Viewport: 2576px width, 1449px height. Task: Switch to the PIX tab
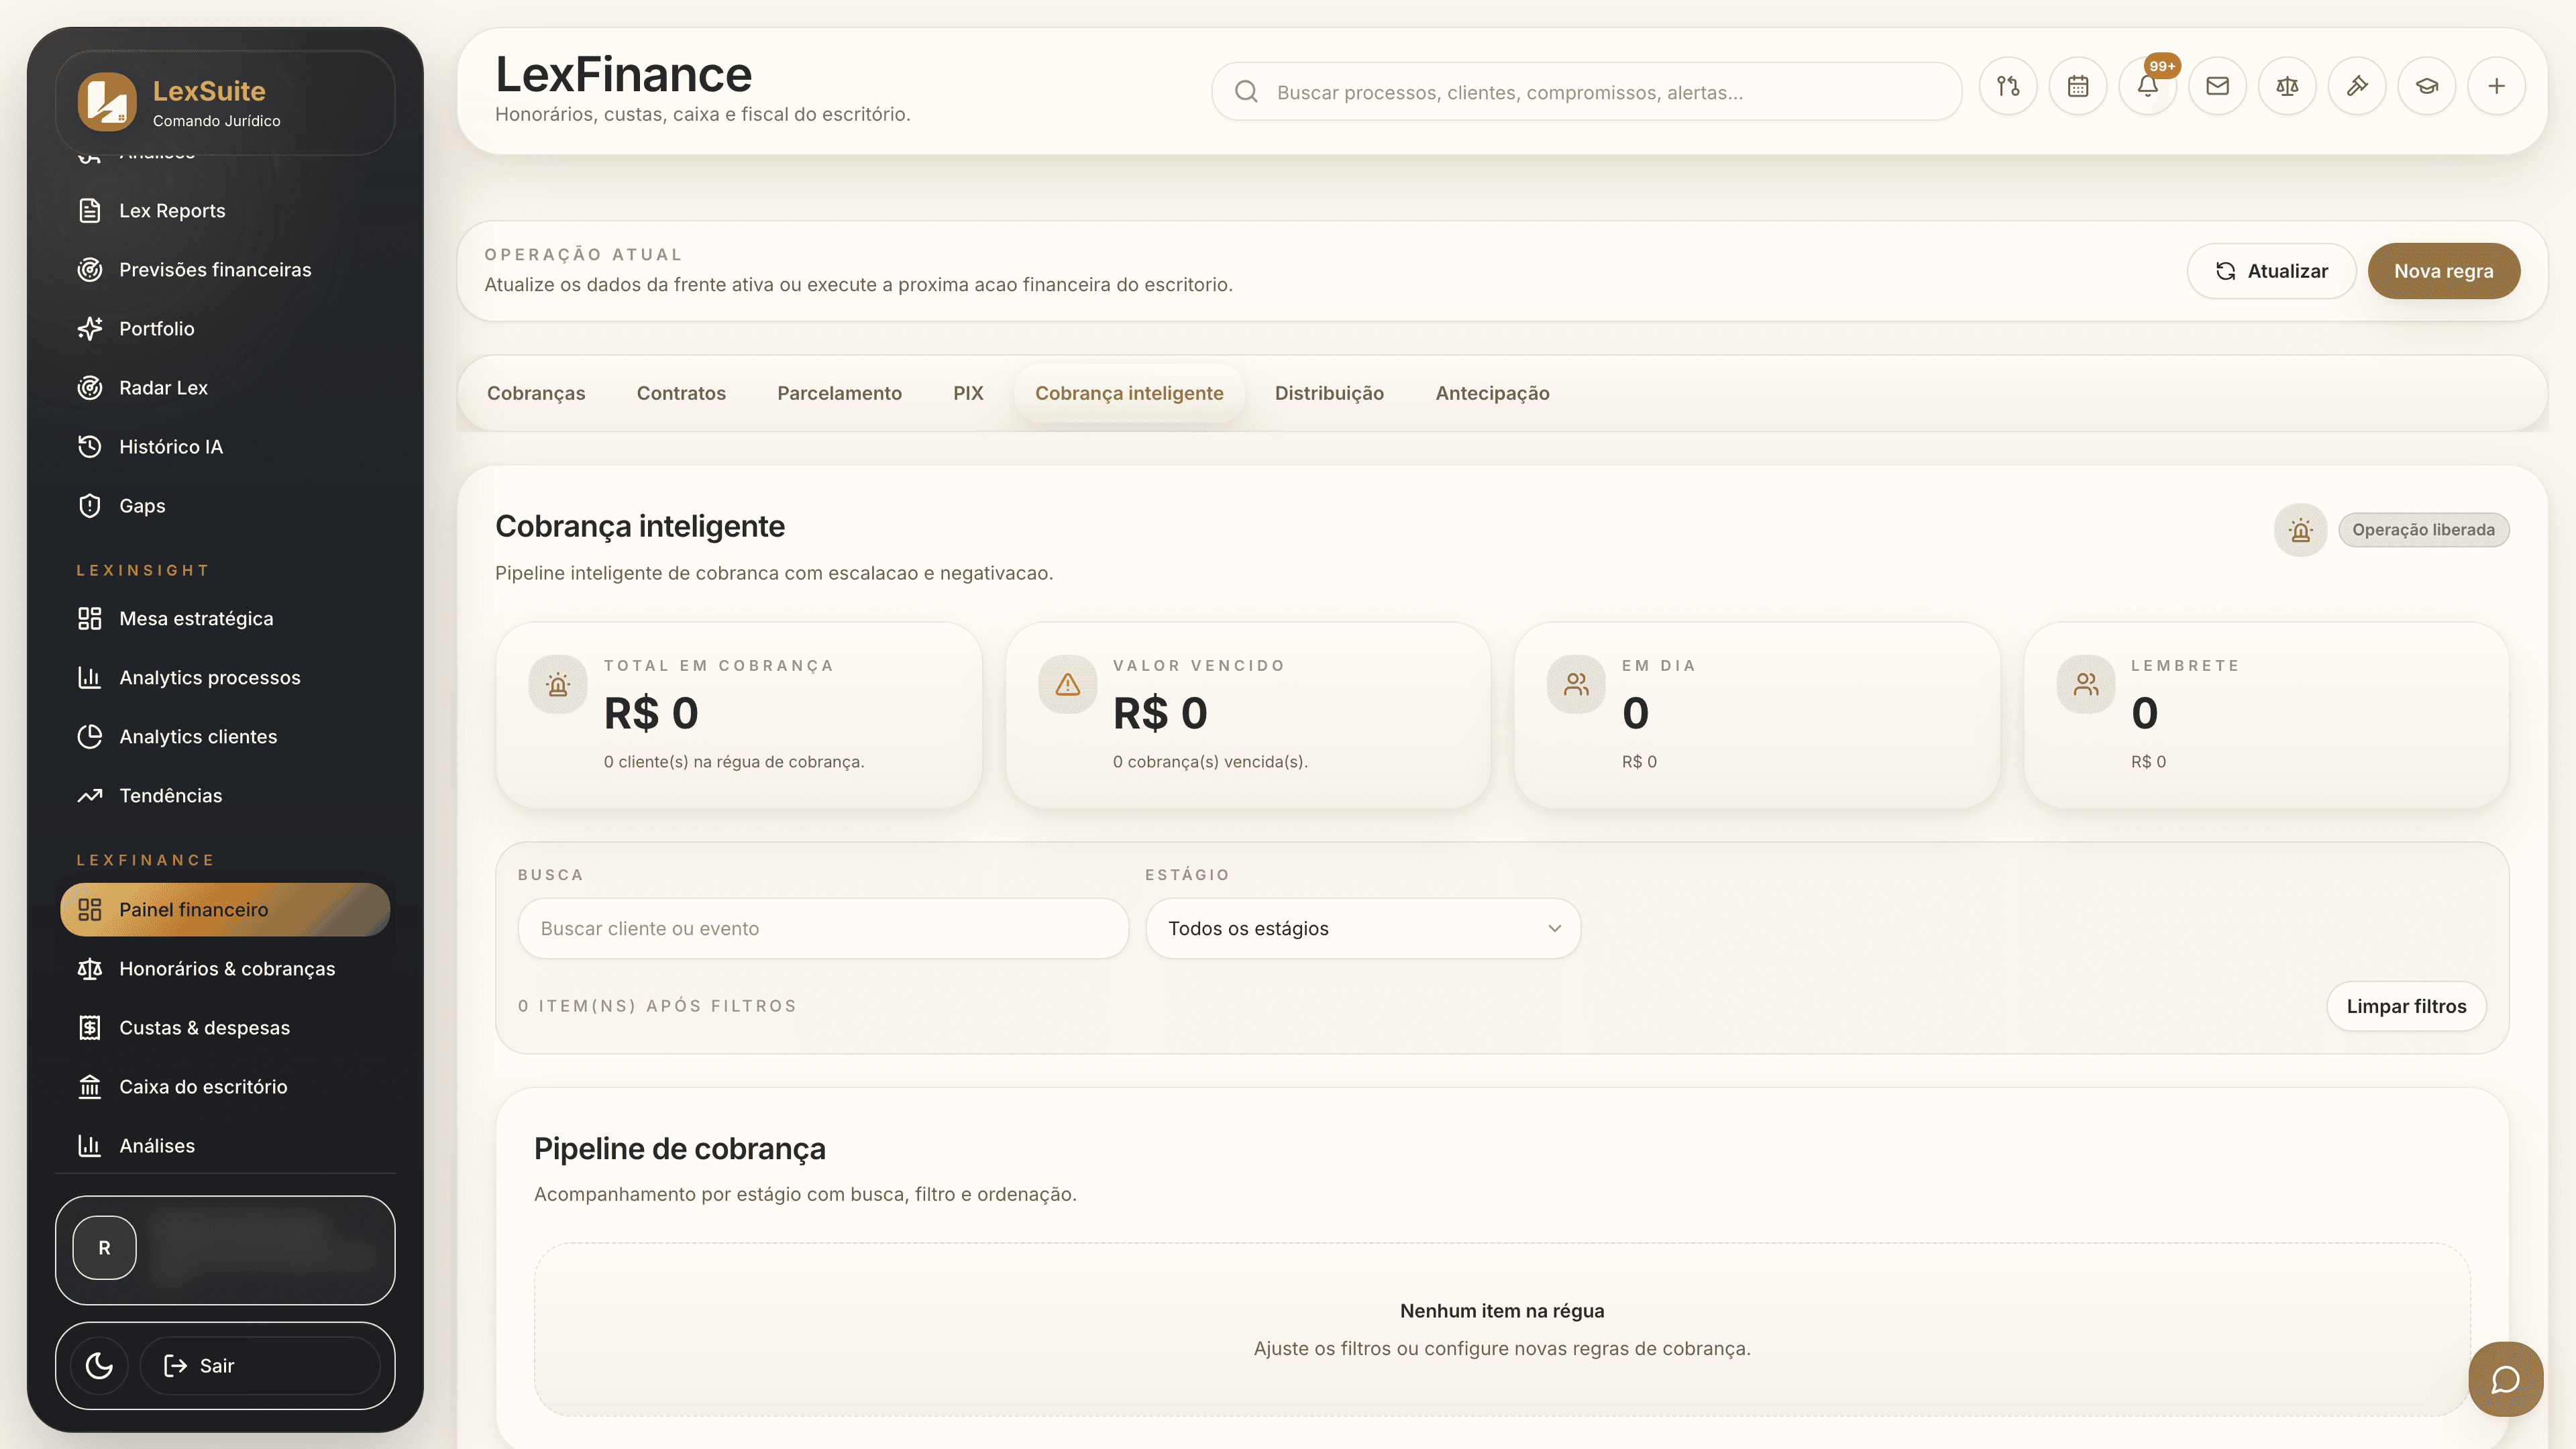pyautogui.click(x=967, y=393)
